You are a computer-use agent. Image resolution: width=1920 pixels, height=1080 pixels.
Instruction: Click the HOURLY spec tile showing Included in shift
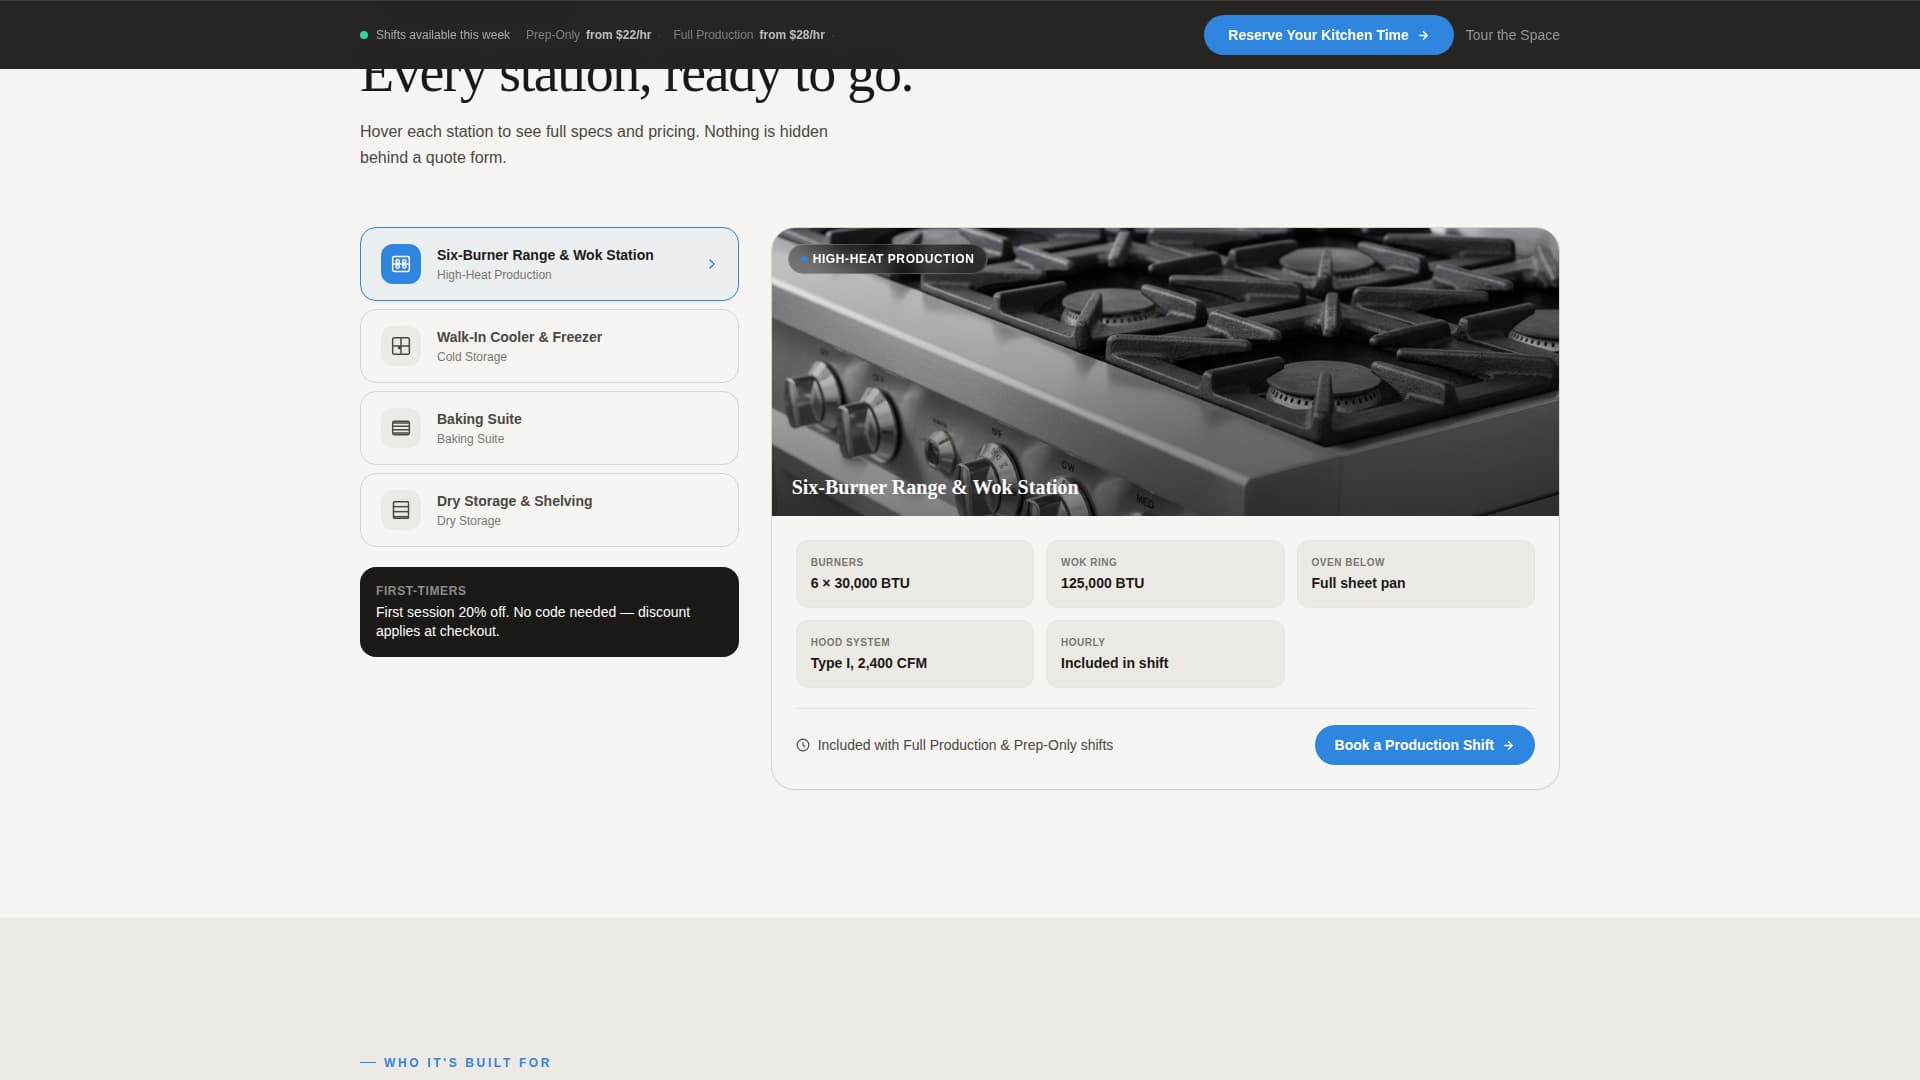[x=1164, y=653]
